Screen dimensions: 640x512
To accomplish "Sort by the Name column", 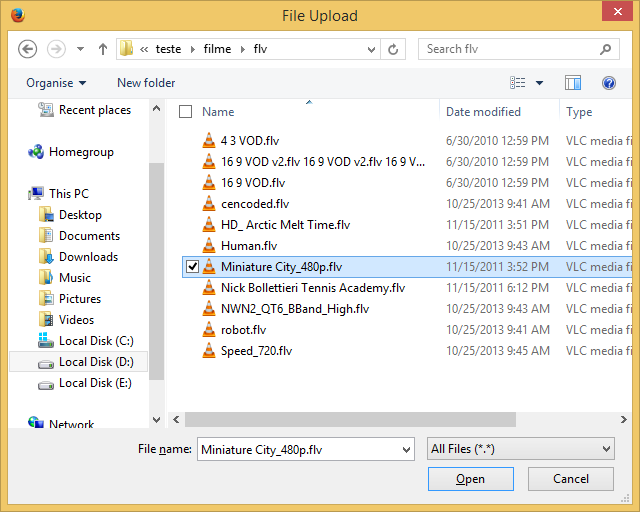I will pyautogui.click(x=218, y=112).
